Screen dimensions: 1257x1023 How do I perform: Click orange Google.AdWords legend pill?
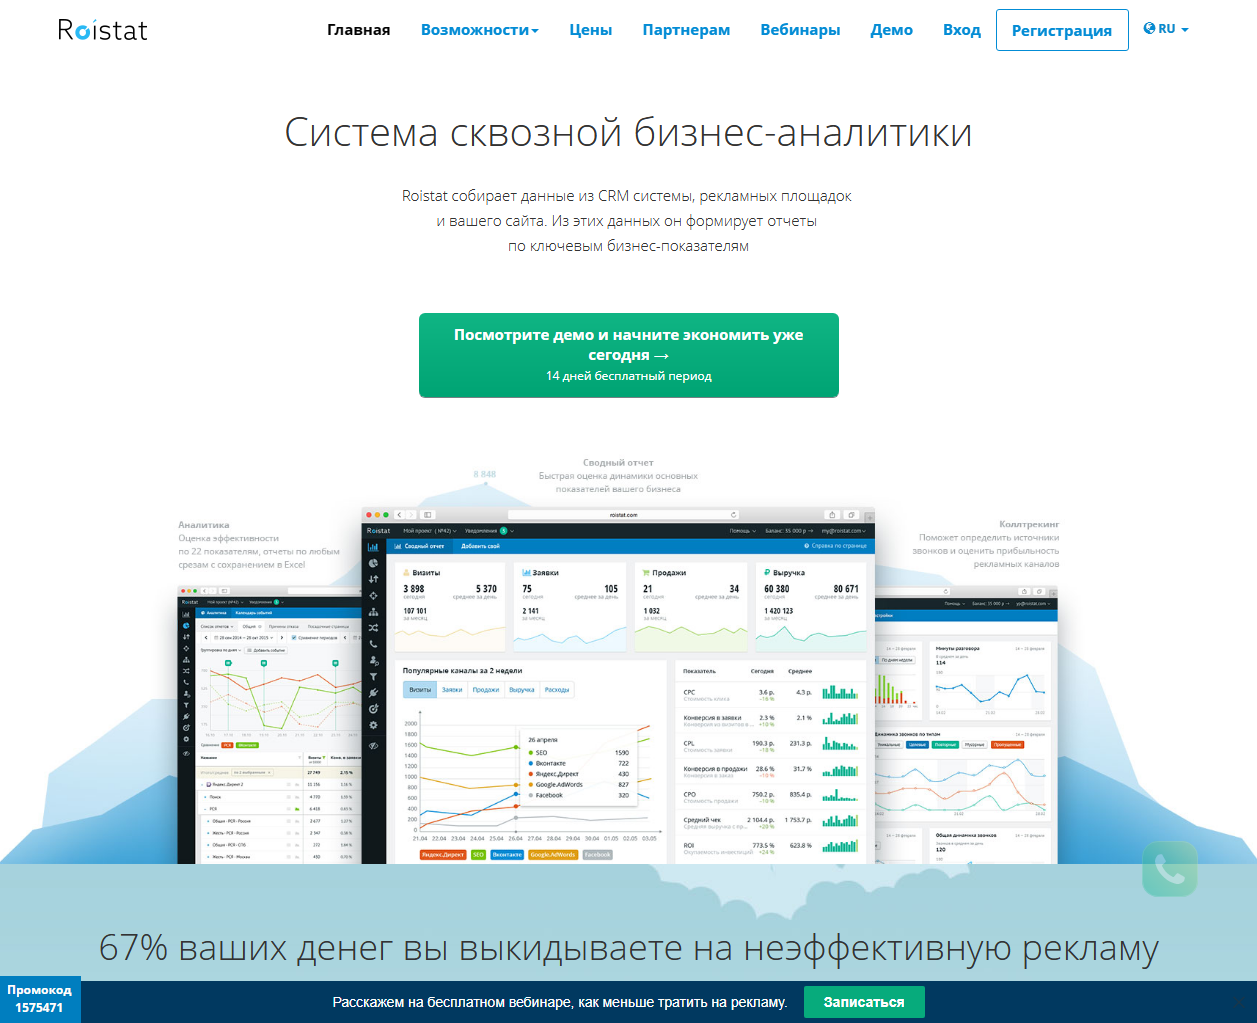(553, 855)
